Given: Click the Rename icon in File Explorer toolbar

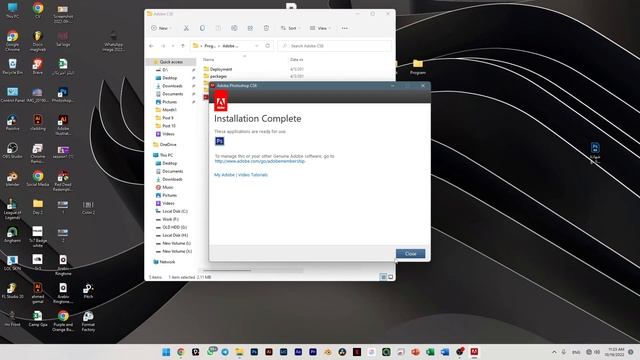Looking at the screenshot, I should [234, 28].
